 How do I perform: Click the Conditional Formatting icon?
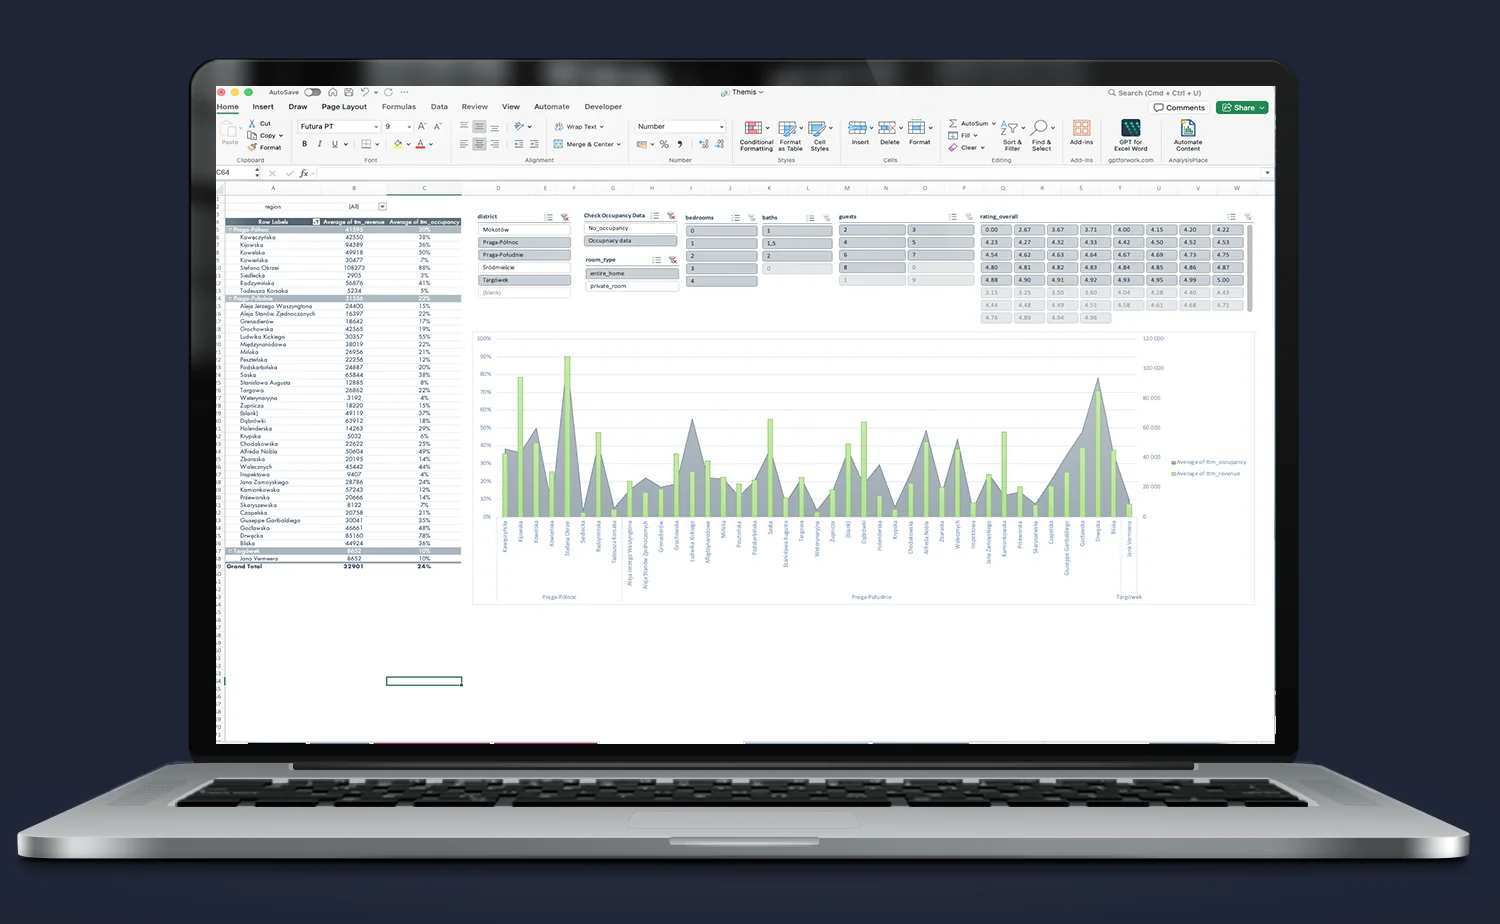click(753, 128)
